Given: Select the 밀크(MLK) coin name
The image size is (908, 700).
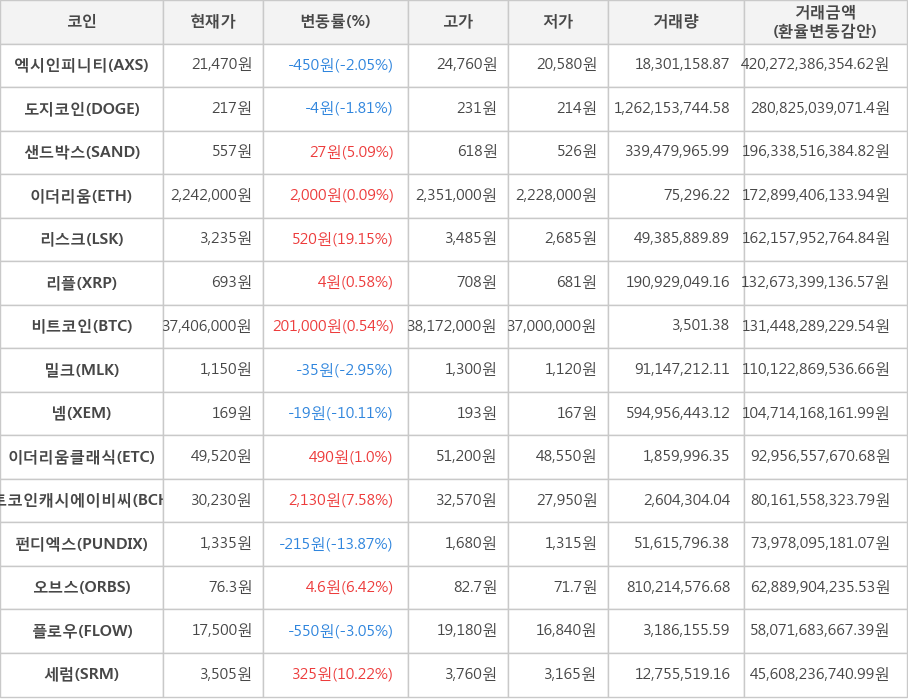Looking at the screenshot, I should click(x=81, y=370).
